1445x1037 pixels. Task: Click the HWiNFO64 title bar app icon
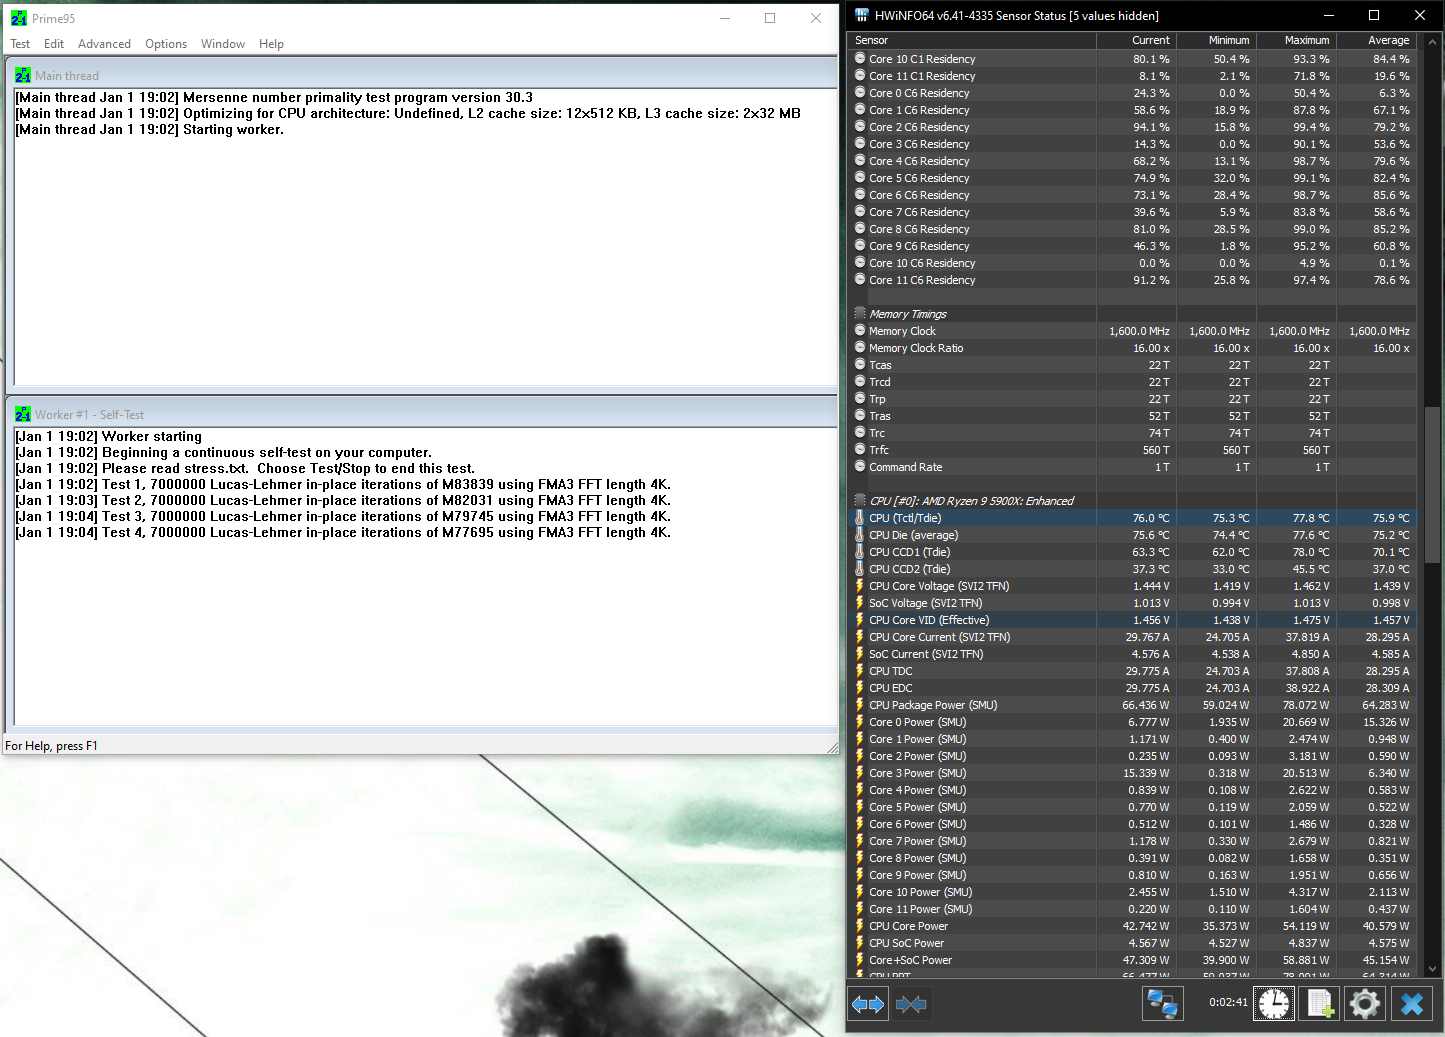point(862,15)
